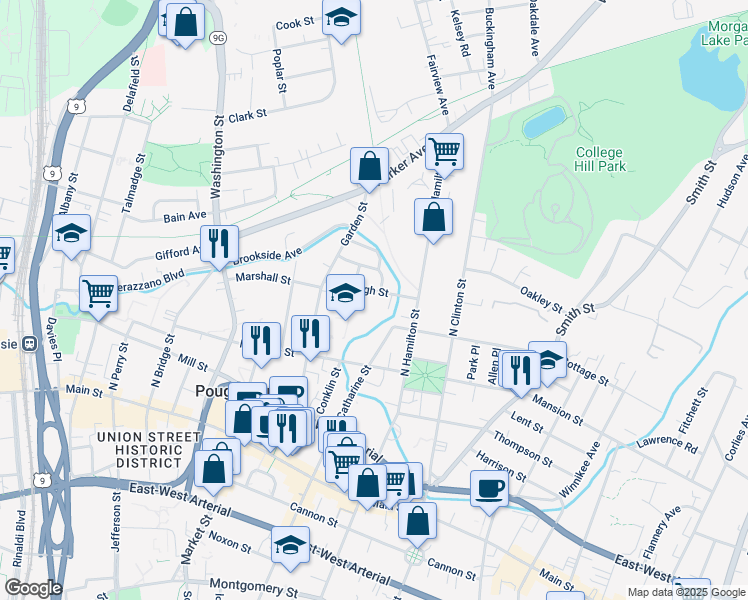This screenshot has width=748, height=600.
Task: Select the N Bridge St label
Action: (x=163, y=361)
